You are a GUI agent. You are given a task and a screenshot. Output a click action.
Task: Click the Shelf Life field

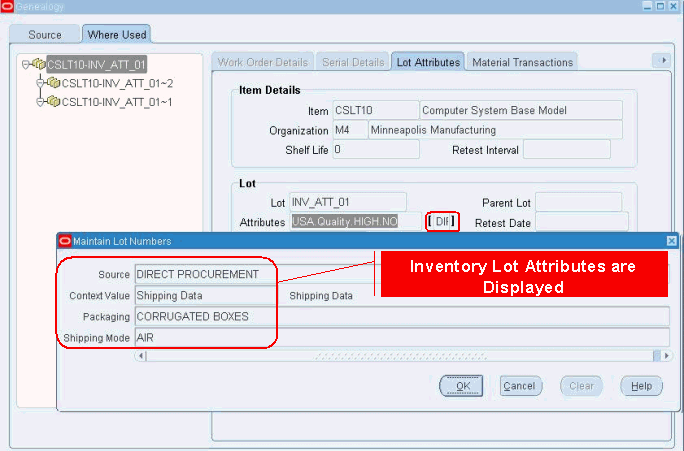(376, 149)
